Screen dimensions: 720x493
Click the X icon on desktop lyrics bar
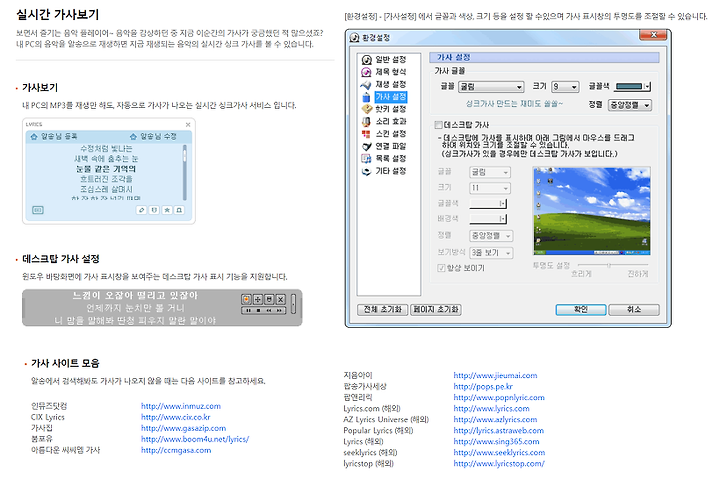click(x=281, y=299)
